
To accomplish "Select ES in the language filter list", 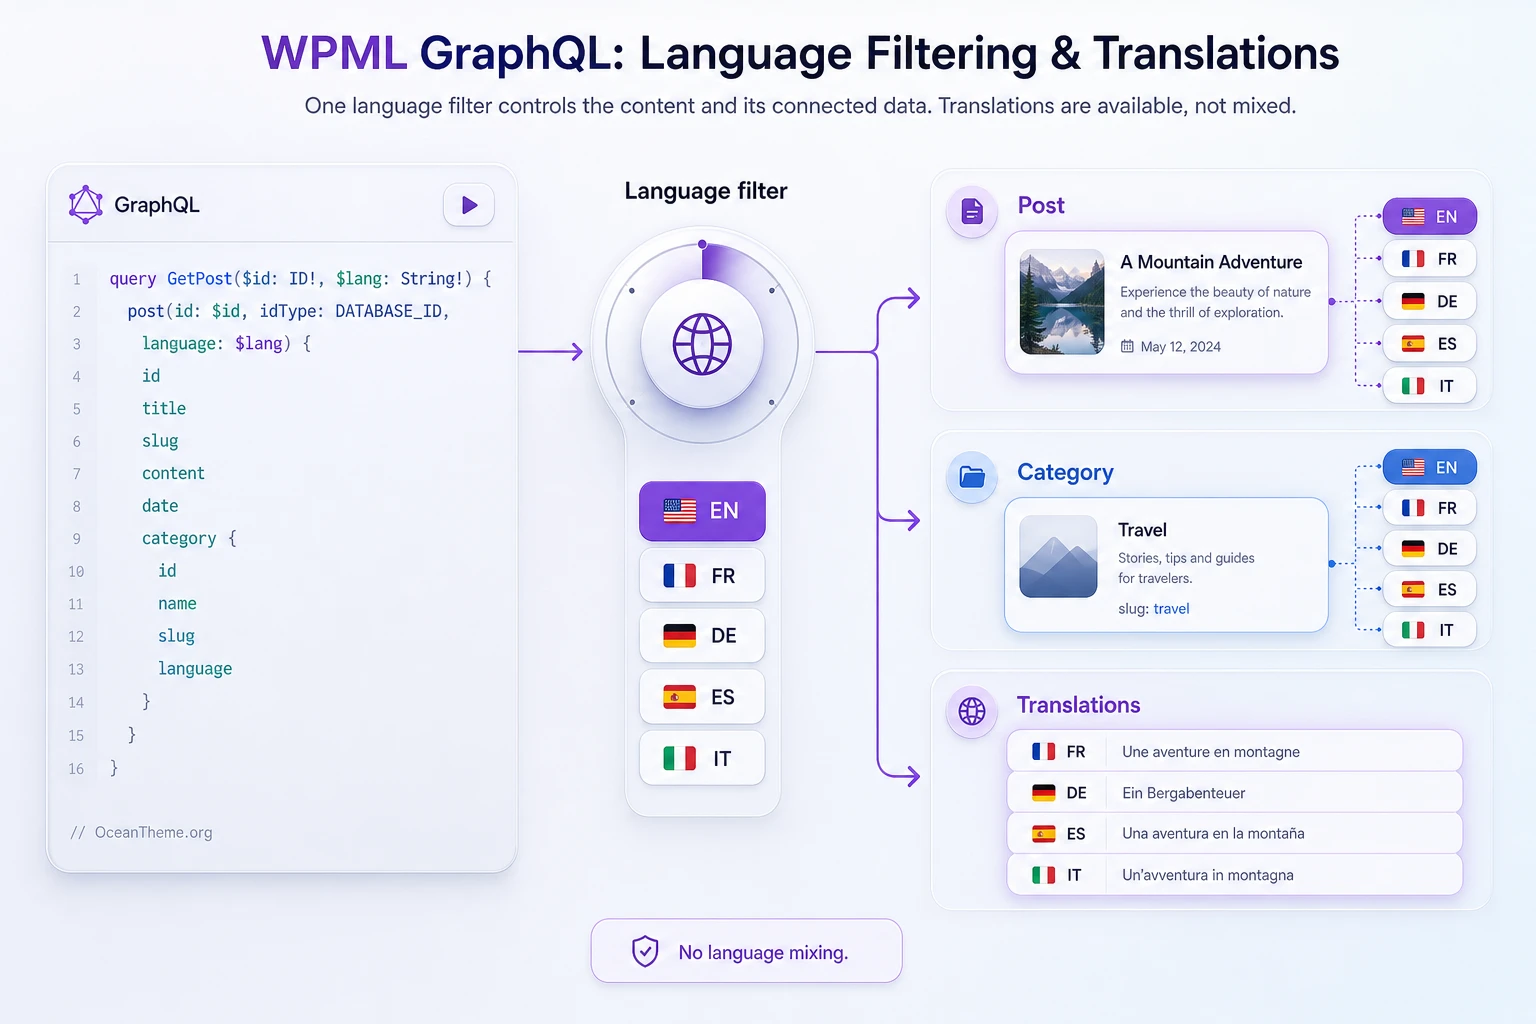I will coord(702,697).
